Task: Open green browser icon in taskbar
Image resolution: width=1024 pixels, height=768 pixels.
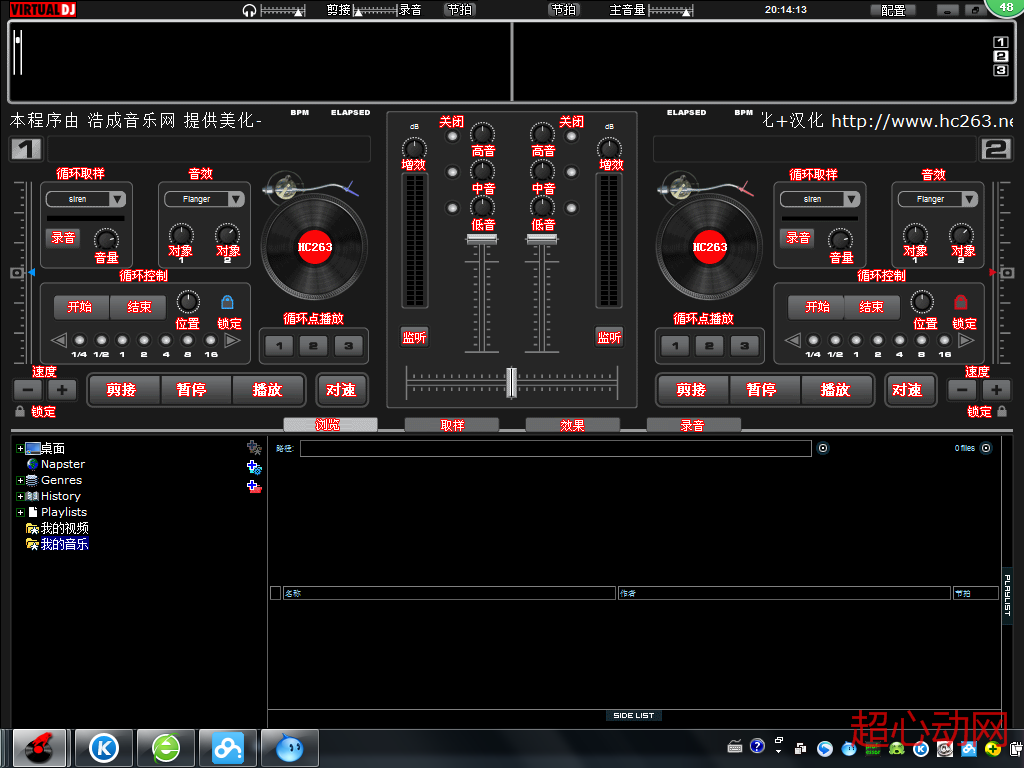Action: click(166, 748)
